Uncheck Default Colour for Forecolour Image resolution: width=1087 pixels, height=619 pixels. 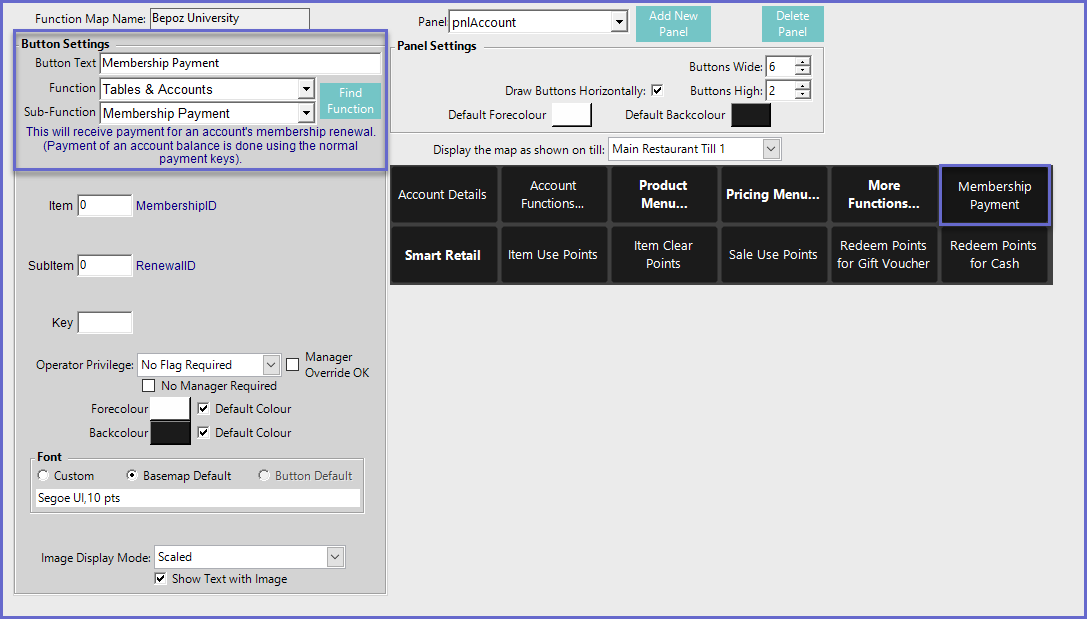coord(203,409)
